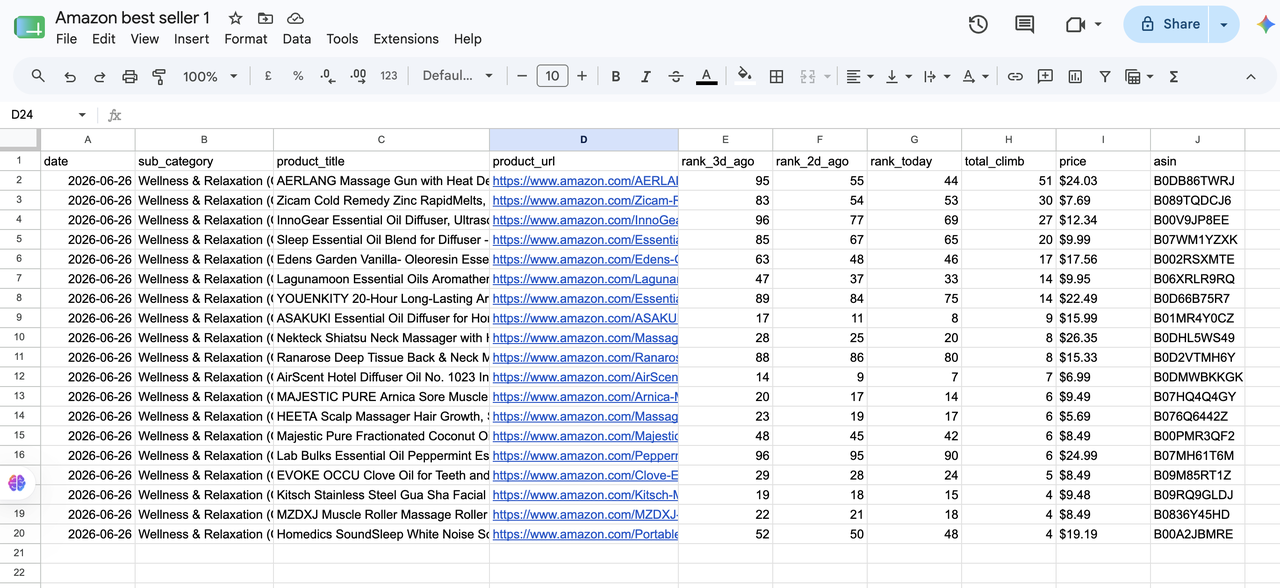Image resolution: width=1280 pixels, height=588 pixels.
Task: Open the Kitsch amazon product link
Action: pyautogui.click(x=585, y=495)
